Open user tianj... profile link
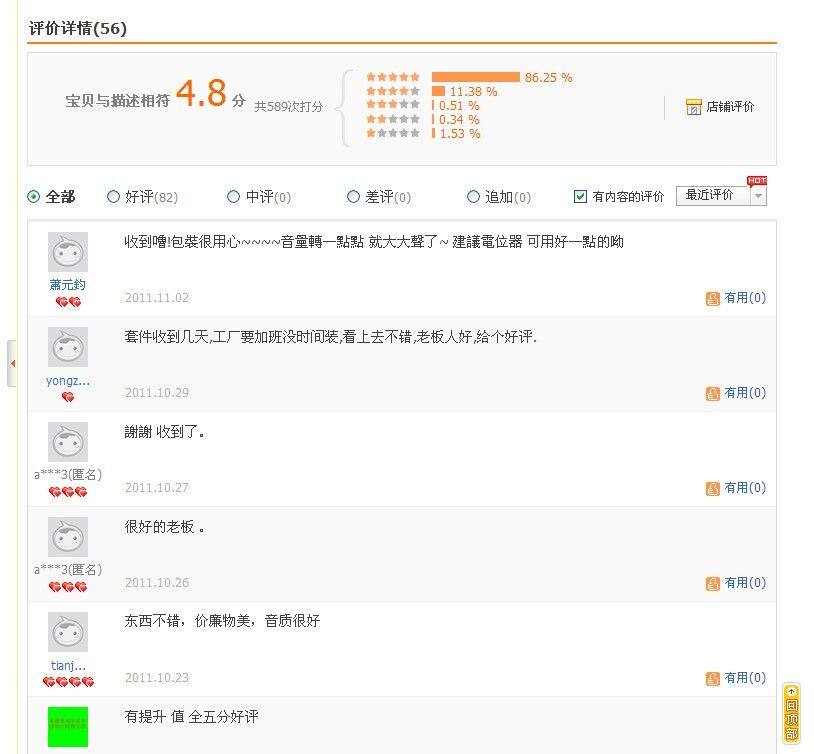814x754 pixels. click(68, 665)
